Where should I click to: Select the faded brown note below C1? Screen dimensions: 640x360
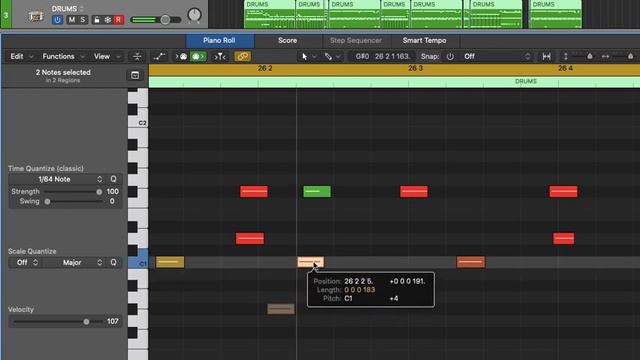click(x=281, y=309)
